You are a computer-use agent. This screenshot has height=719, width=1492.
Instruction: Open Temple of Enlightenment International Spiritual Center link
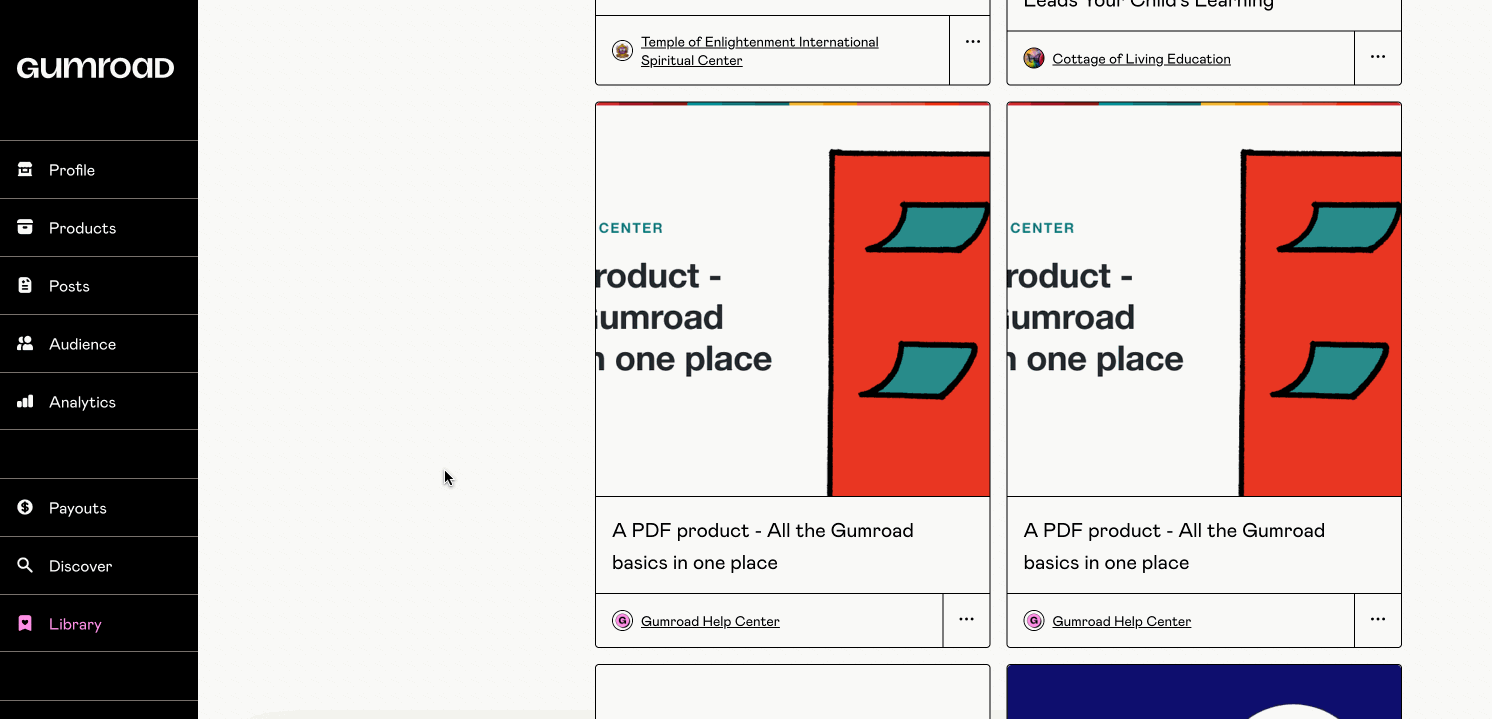[760, 51]
